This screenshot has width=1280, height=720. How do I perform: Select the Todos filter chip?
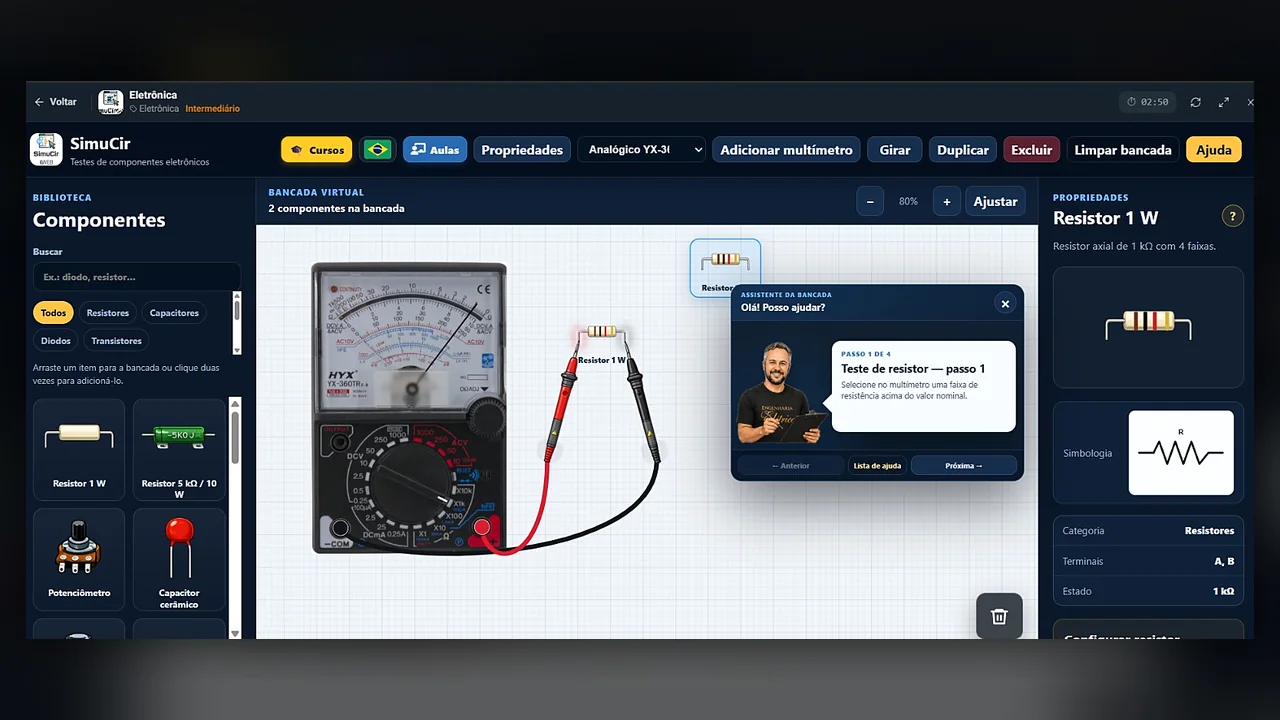click(x=53, y=313)
